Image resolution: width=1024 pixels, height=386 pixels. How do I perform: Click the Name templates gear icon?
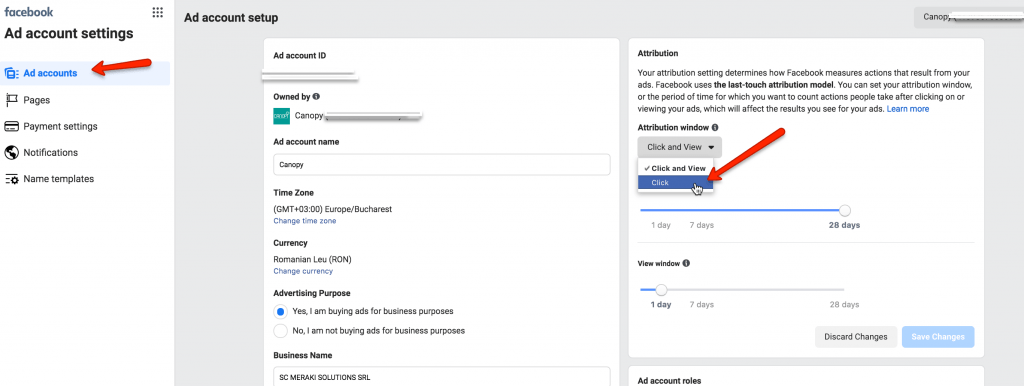coord(12,179)
